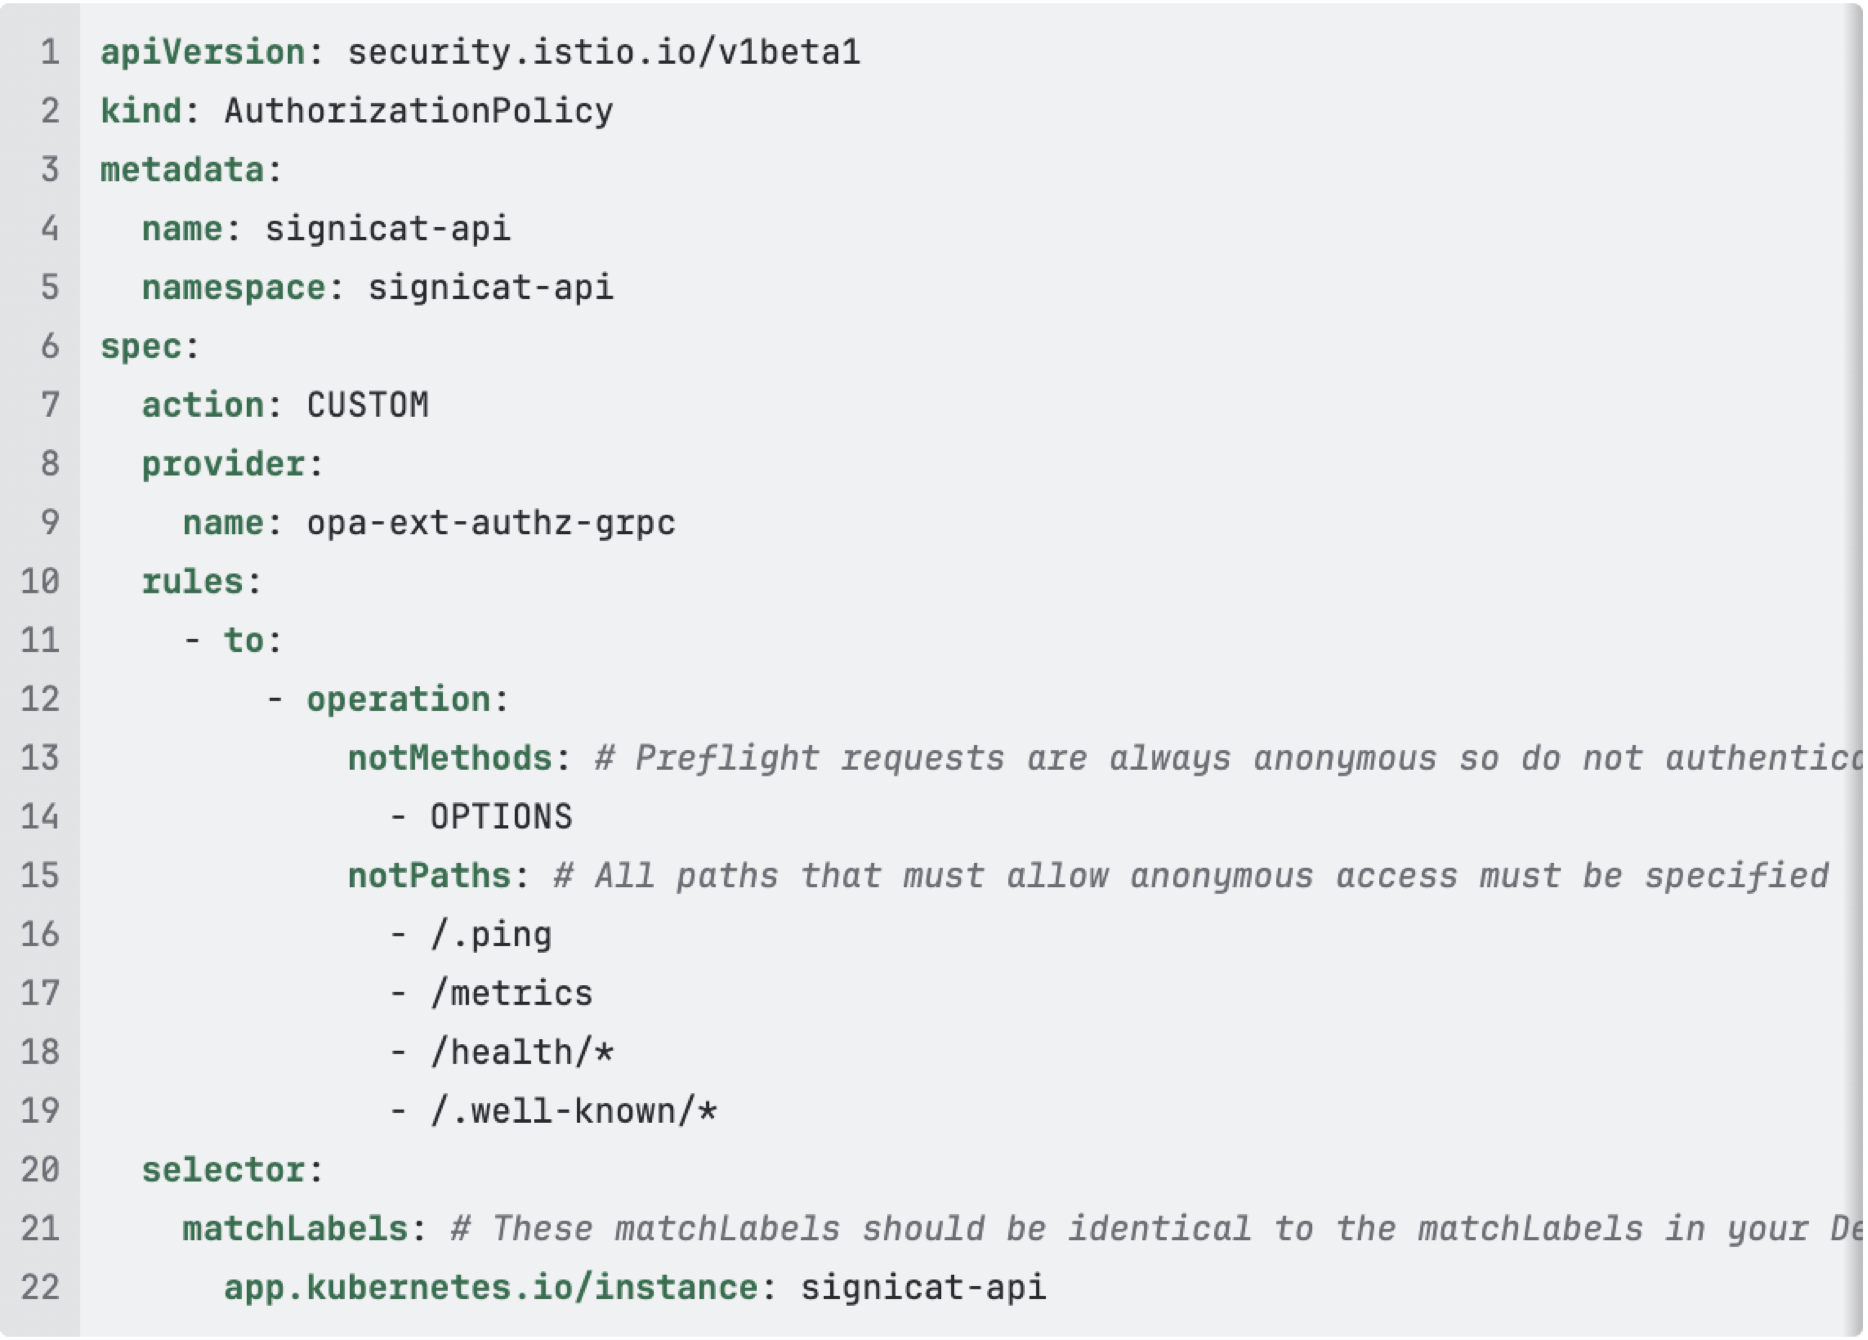
Task: Click the selector key
Action: [x=223, y=1170]
